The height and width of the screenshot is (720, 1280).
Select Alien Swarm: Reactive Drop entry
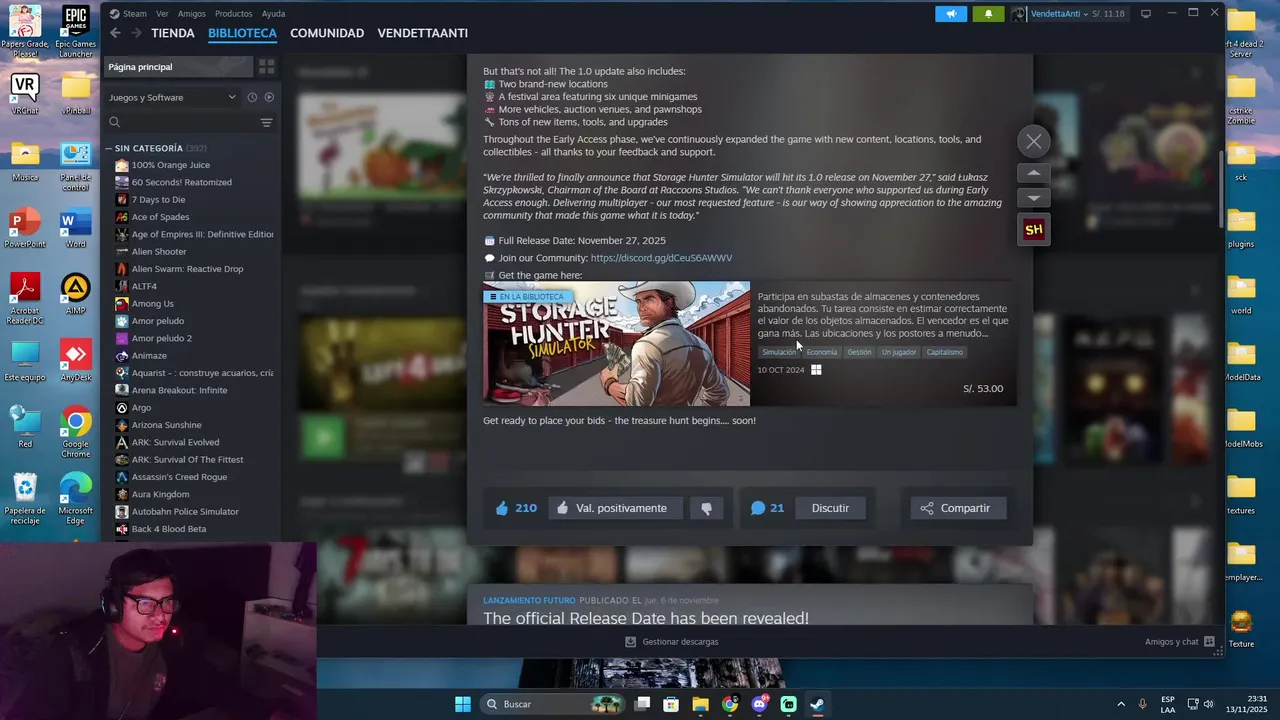pos(187,269)
